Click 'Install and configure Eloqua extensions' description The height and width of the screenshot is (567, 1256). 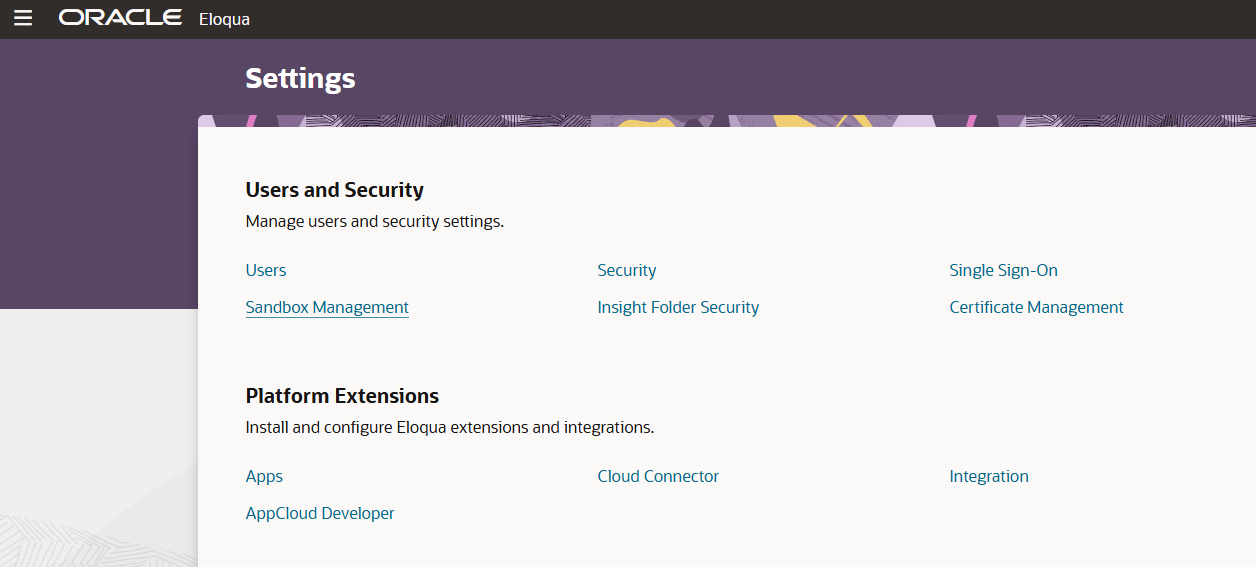click(x=450, y=427)
